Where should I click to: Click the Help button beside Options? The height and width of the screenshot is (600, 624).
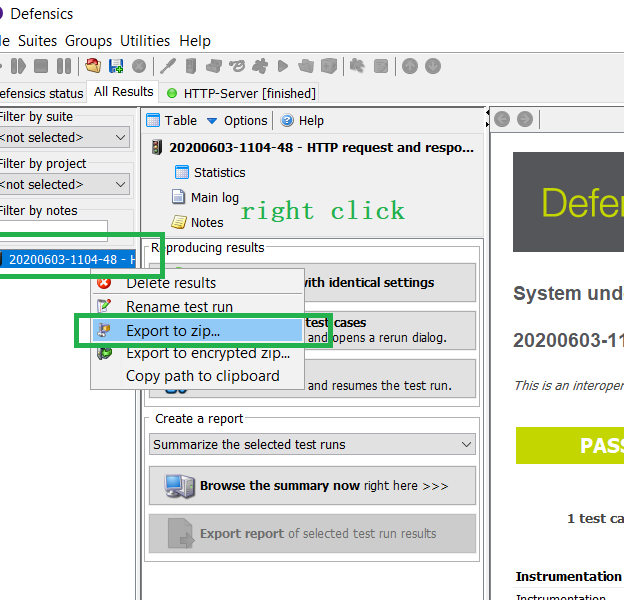(302, 121)
